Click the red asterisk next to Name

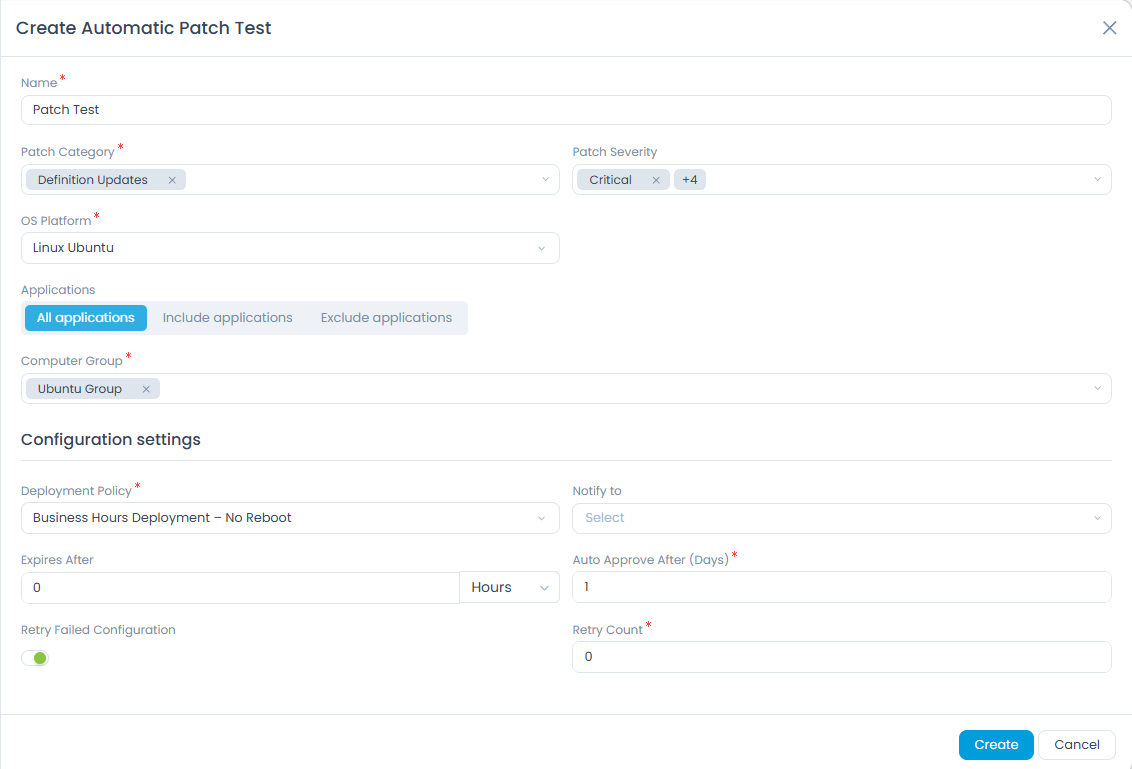(63, 77)
